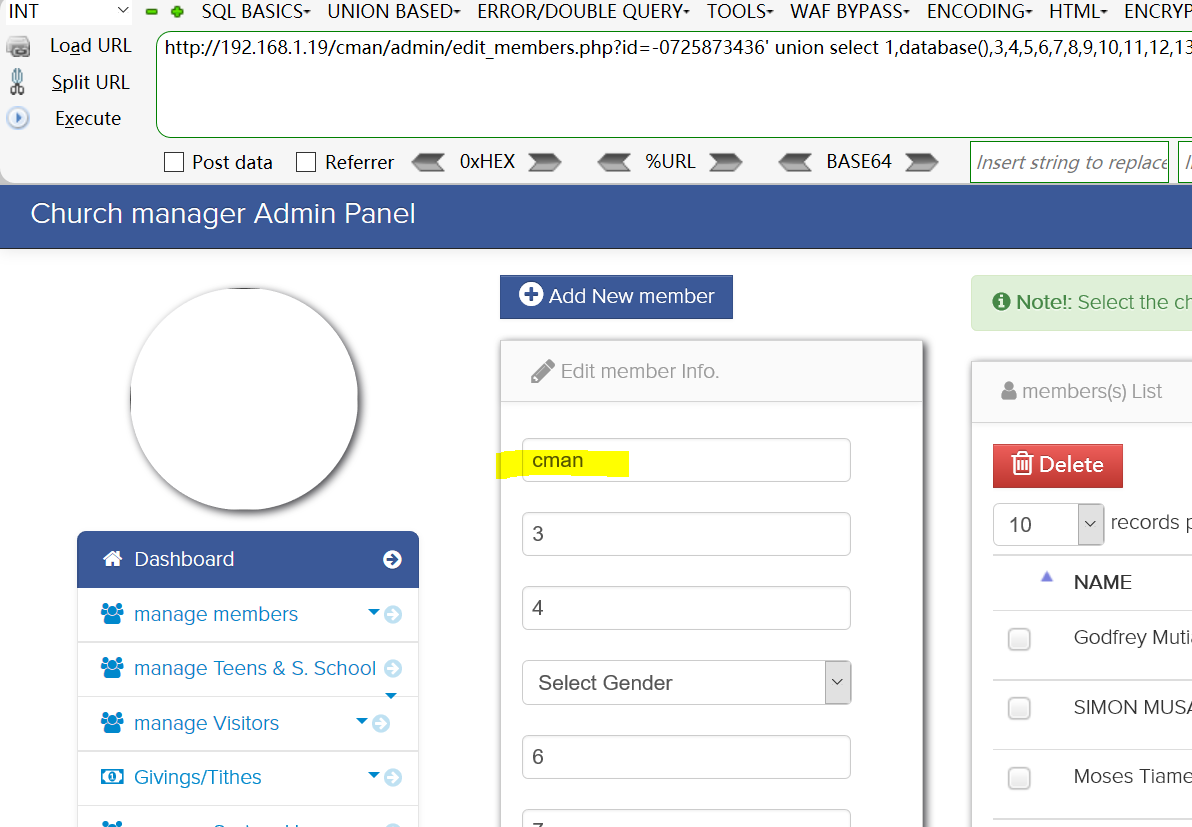Click the Dashboard home icon
The image size is (1192, 827).
click(113, 559)
